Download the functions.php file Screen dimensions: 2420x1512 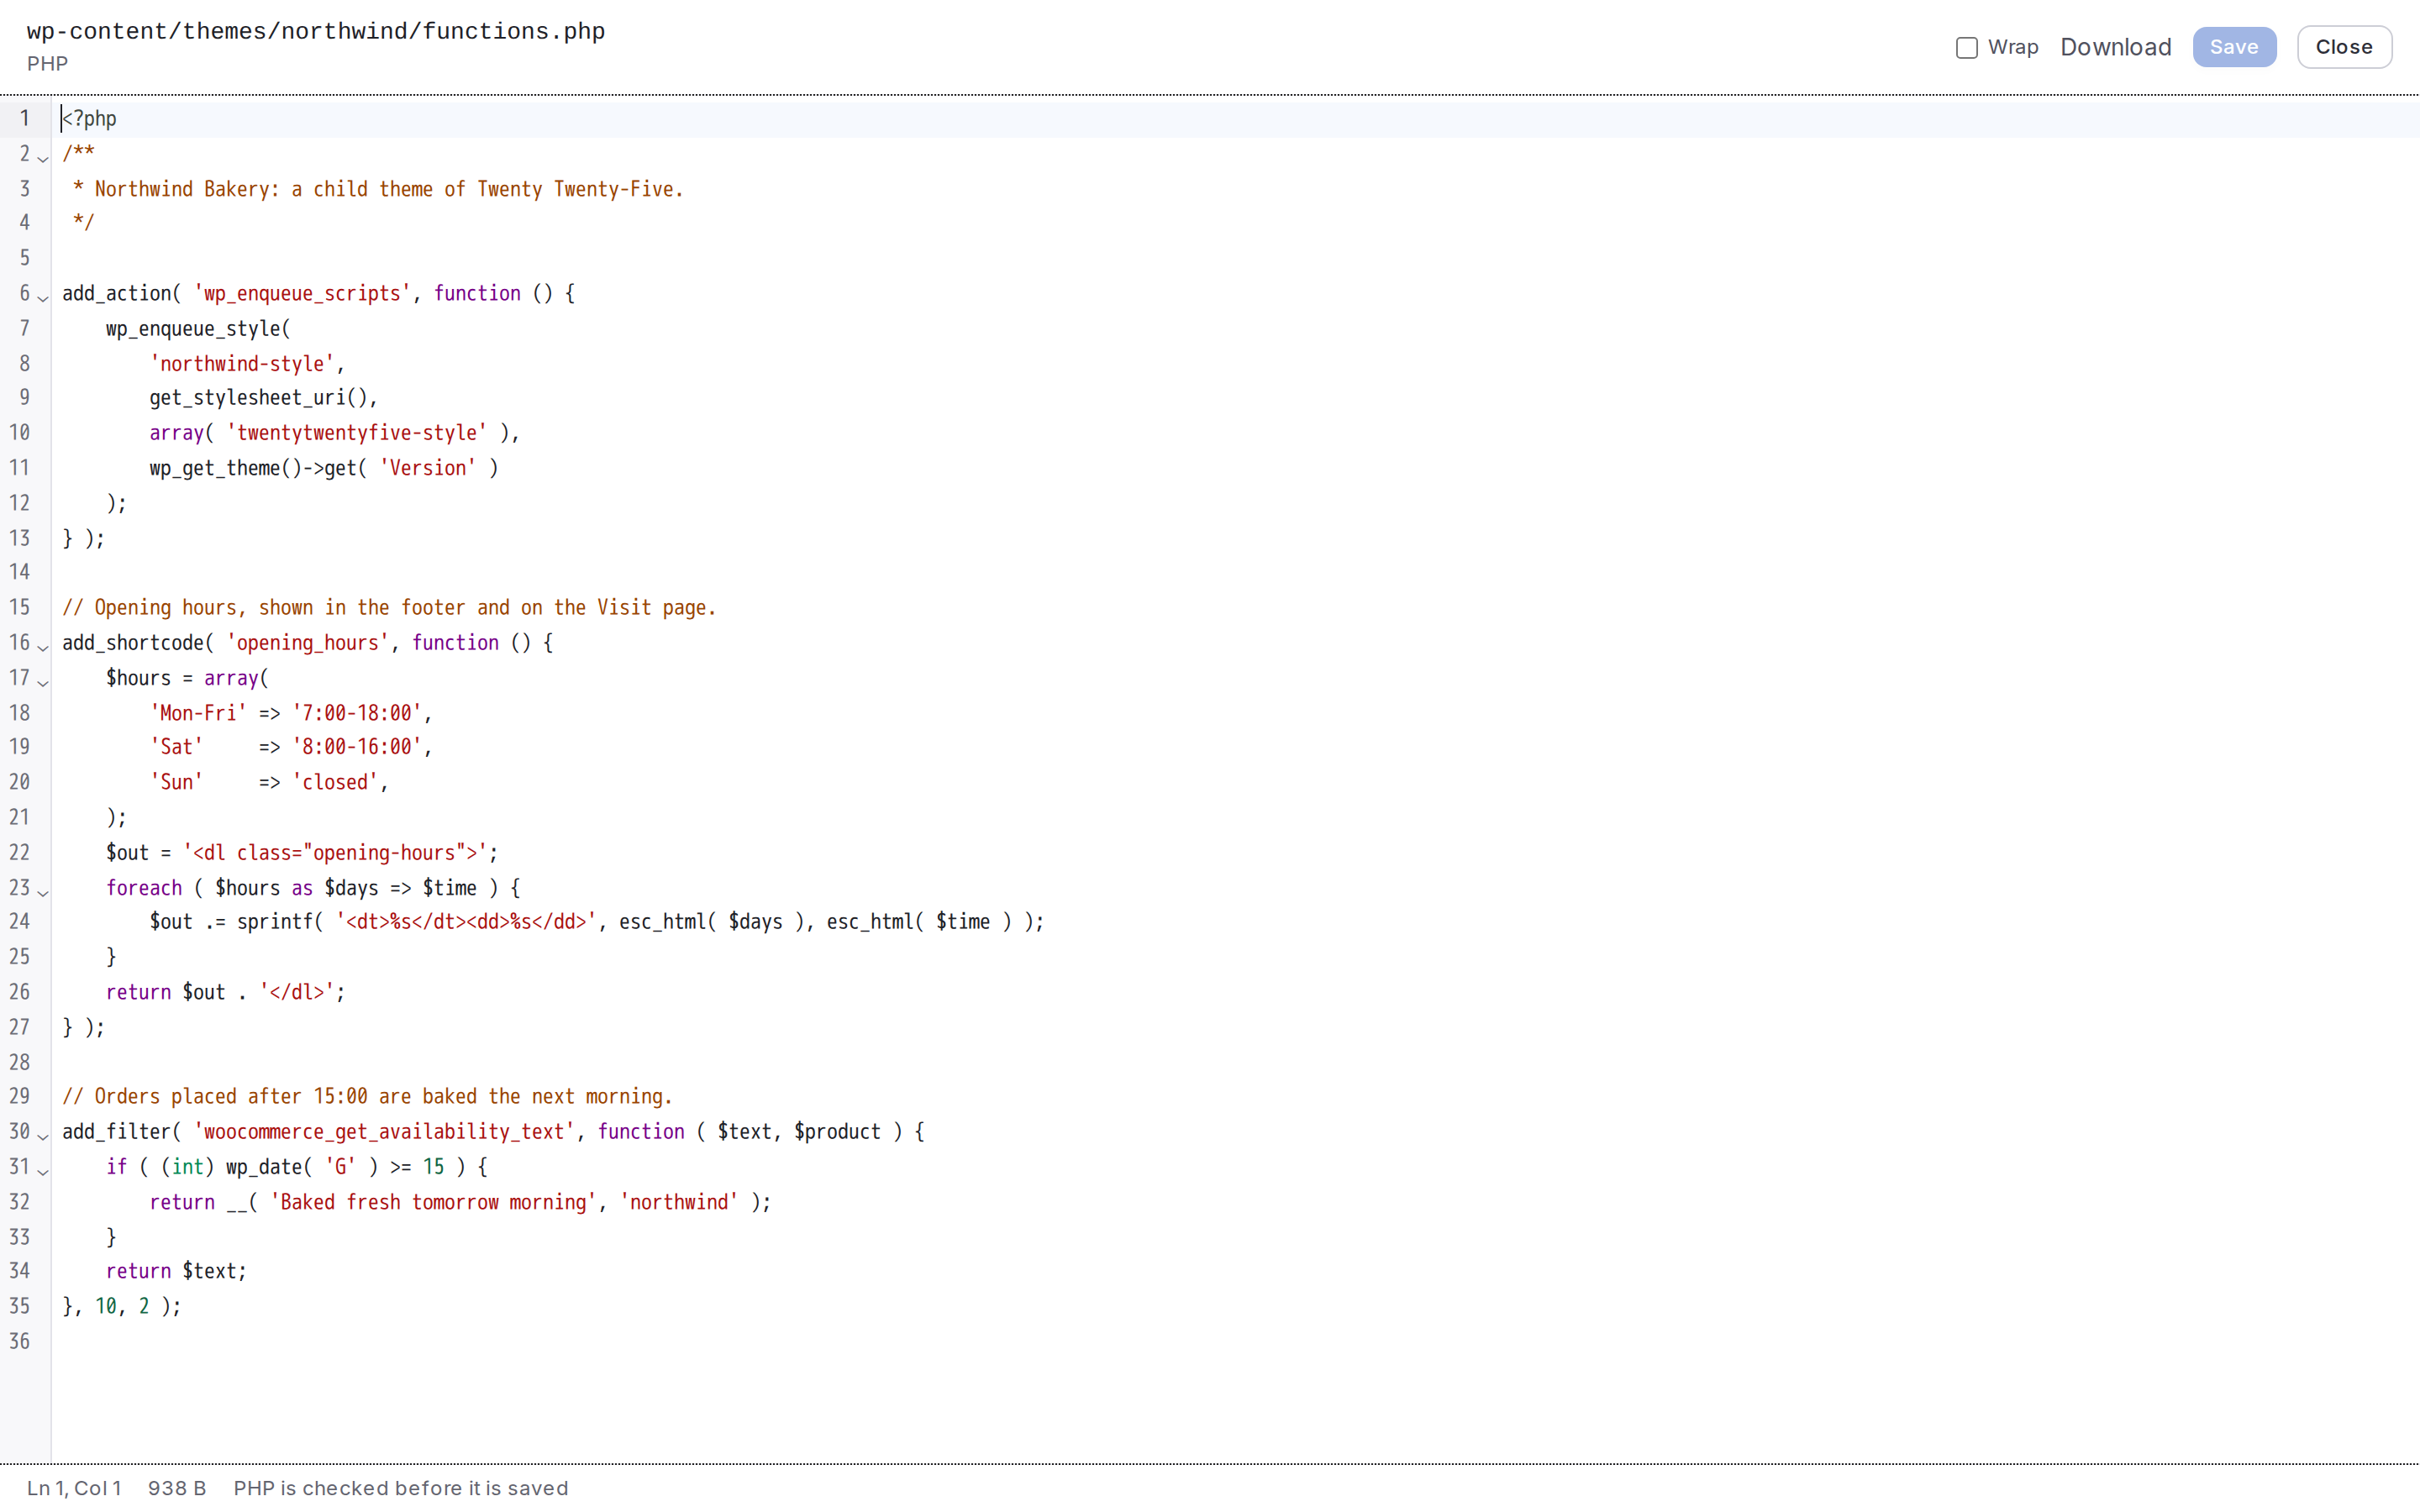pos(2115,47)
